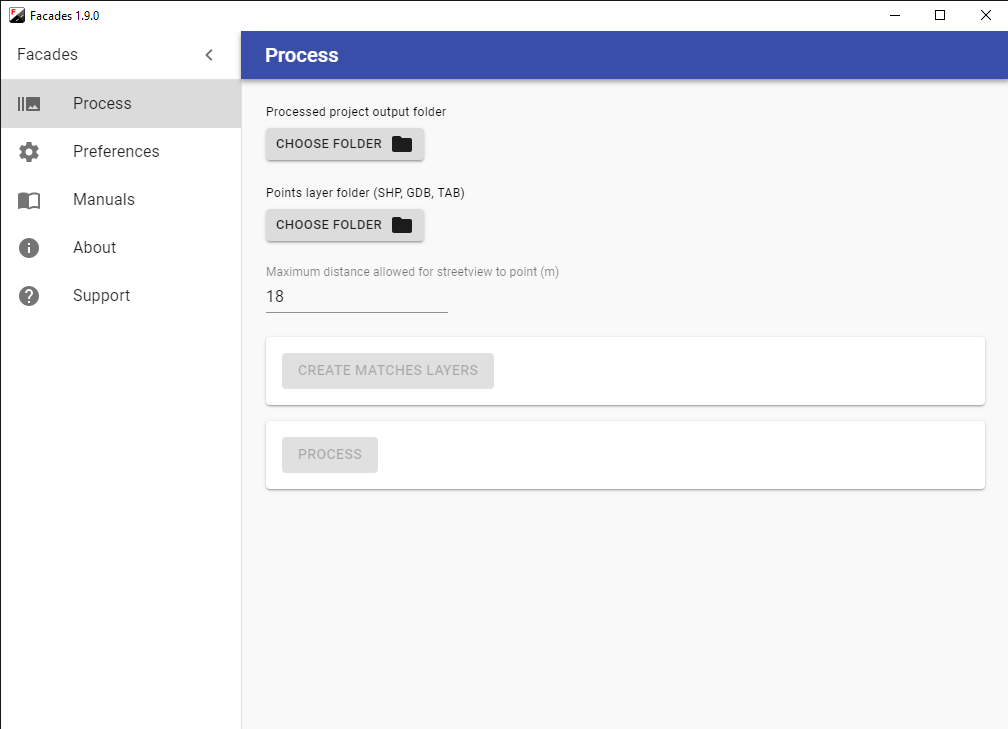Click the Preferences gear icon

(x=29, y=152)
